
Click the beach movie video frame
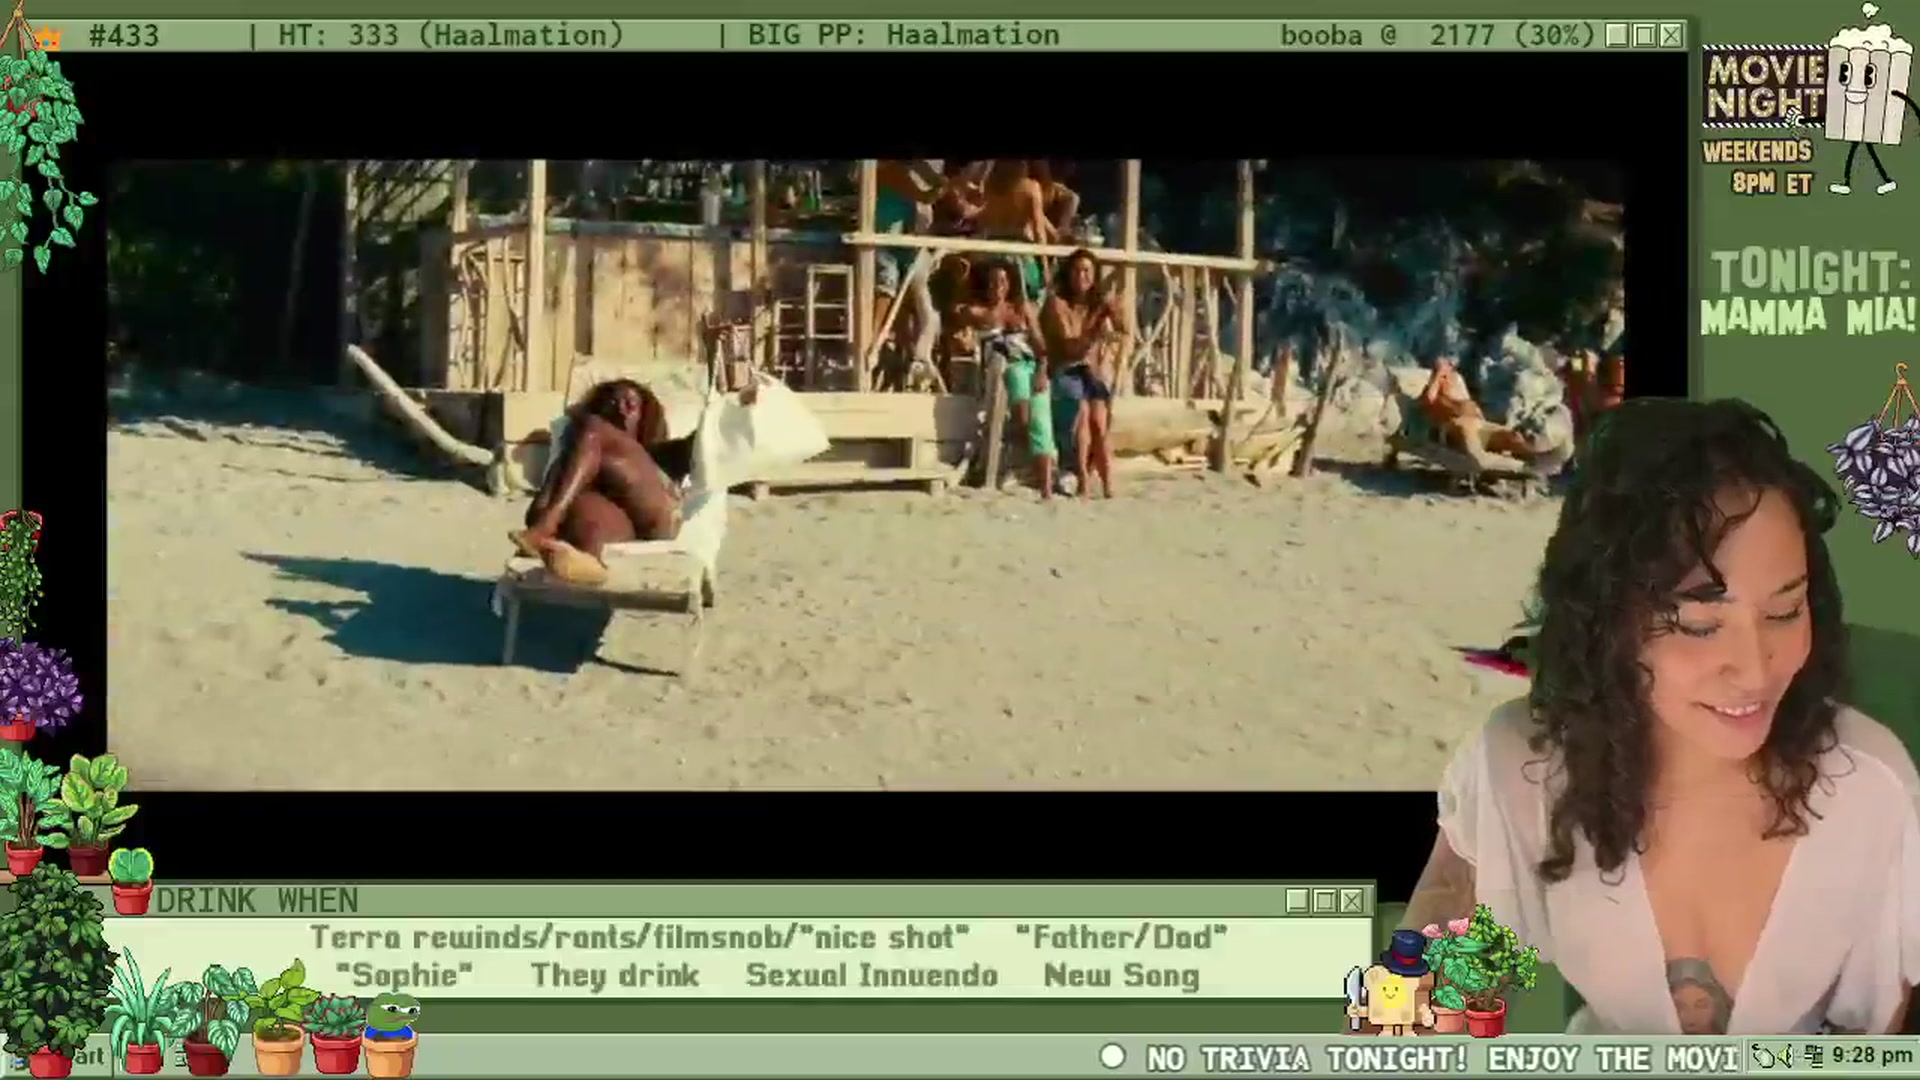(x=865, y=475)
